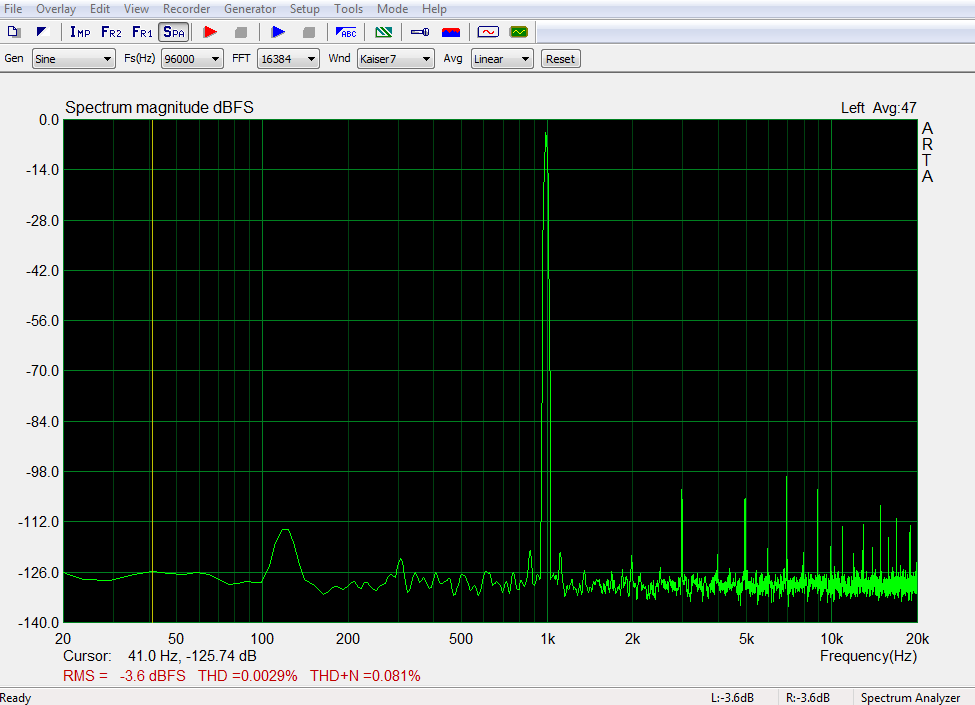Click the black-and-white toggle icon
Viewport: 975px width, 705px height.
42,32
